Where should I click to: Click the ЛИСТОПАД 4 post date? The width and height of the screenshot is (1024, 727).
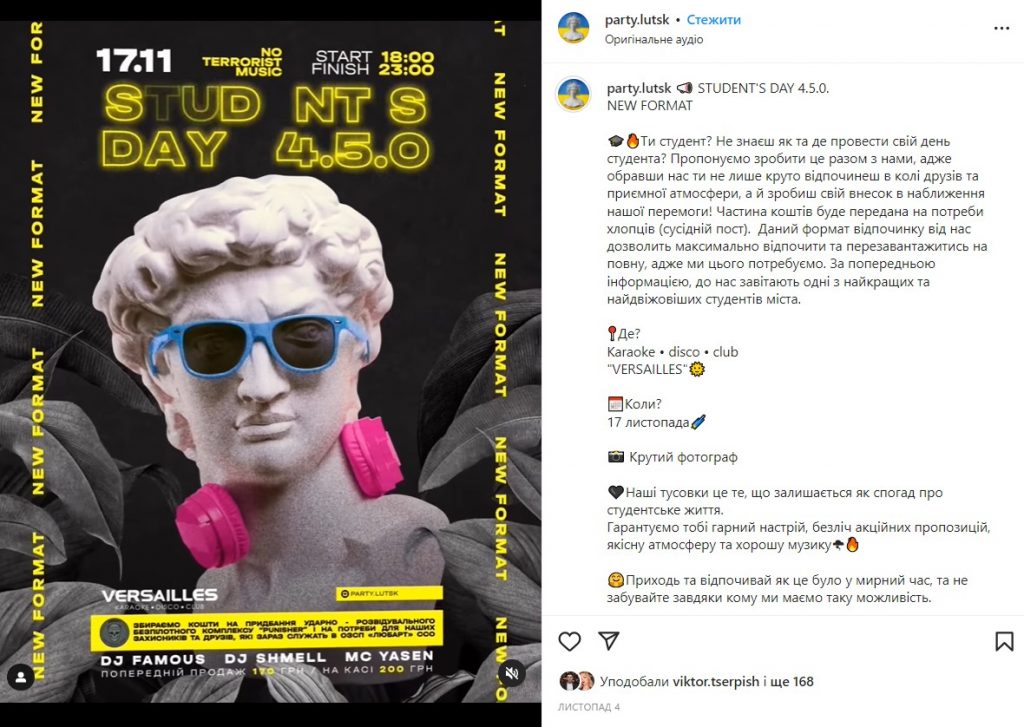(588, 707)
